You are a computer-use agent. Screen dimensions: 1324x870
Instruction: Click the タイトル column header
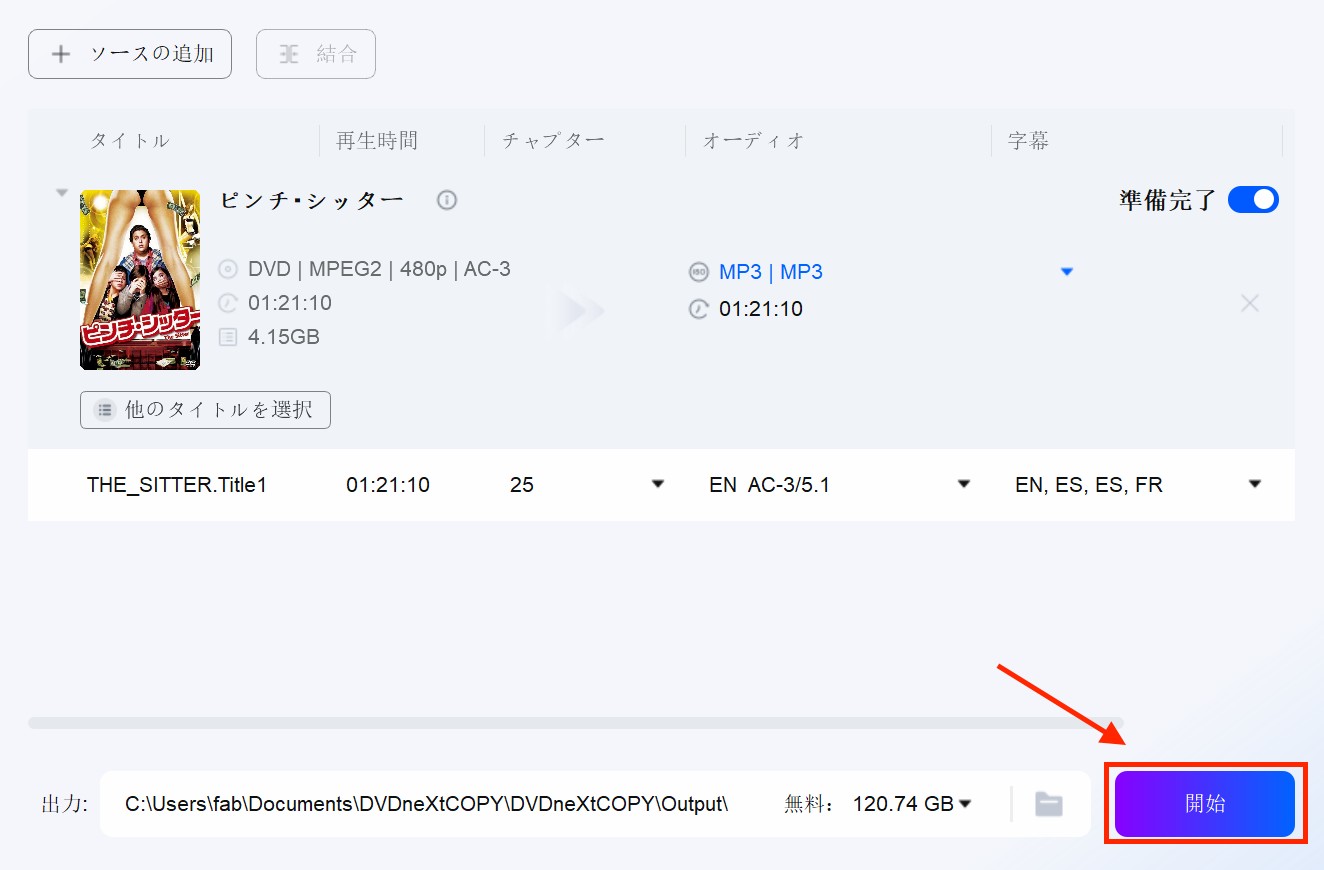click(x=130, y=141)
